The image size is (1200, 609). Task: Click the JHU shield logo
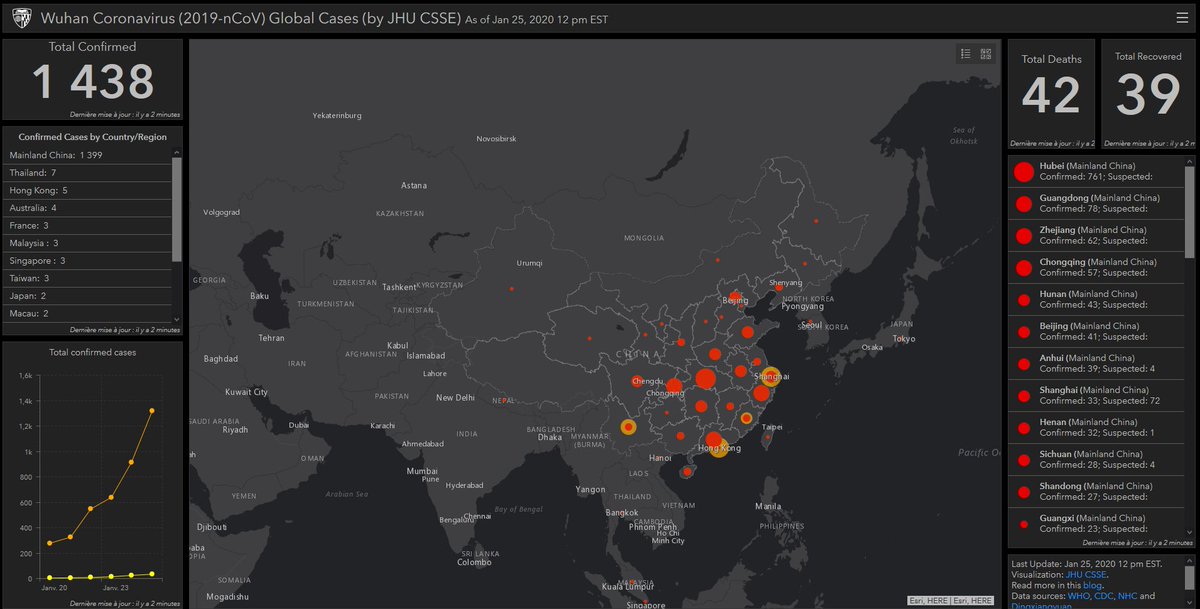tap(21, 19)
